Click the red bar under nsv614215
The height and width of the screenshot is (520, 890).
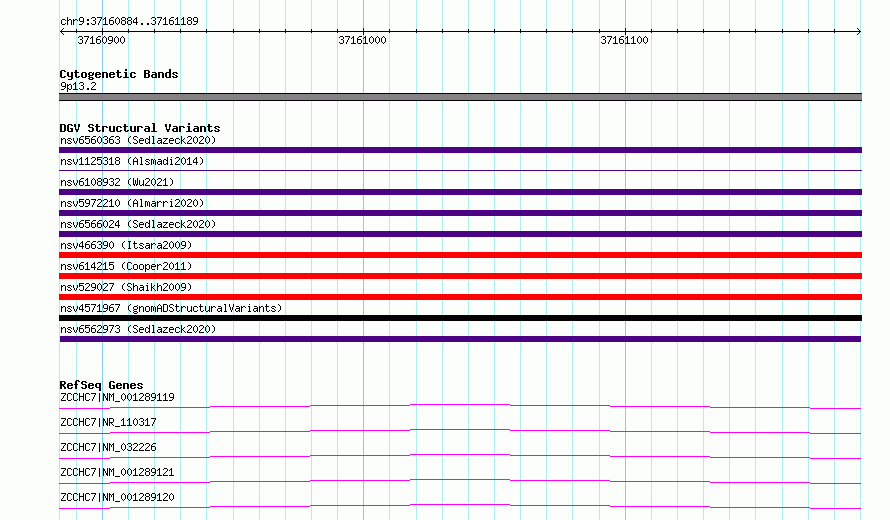460,276
